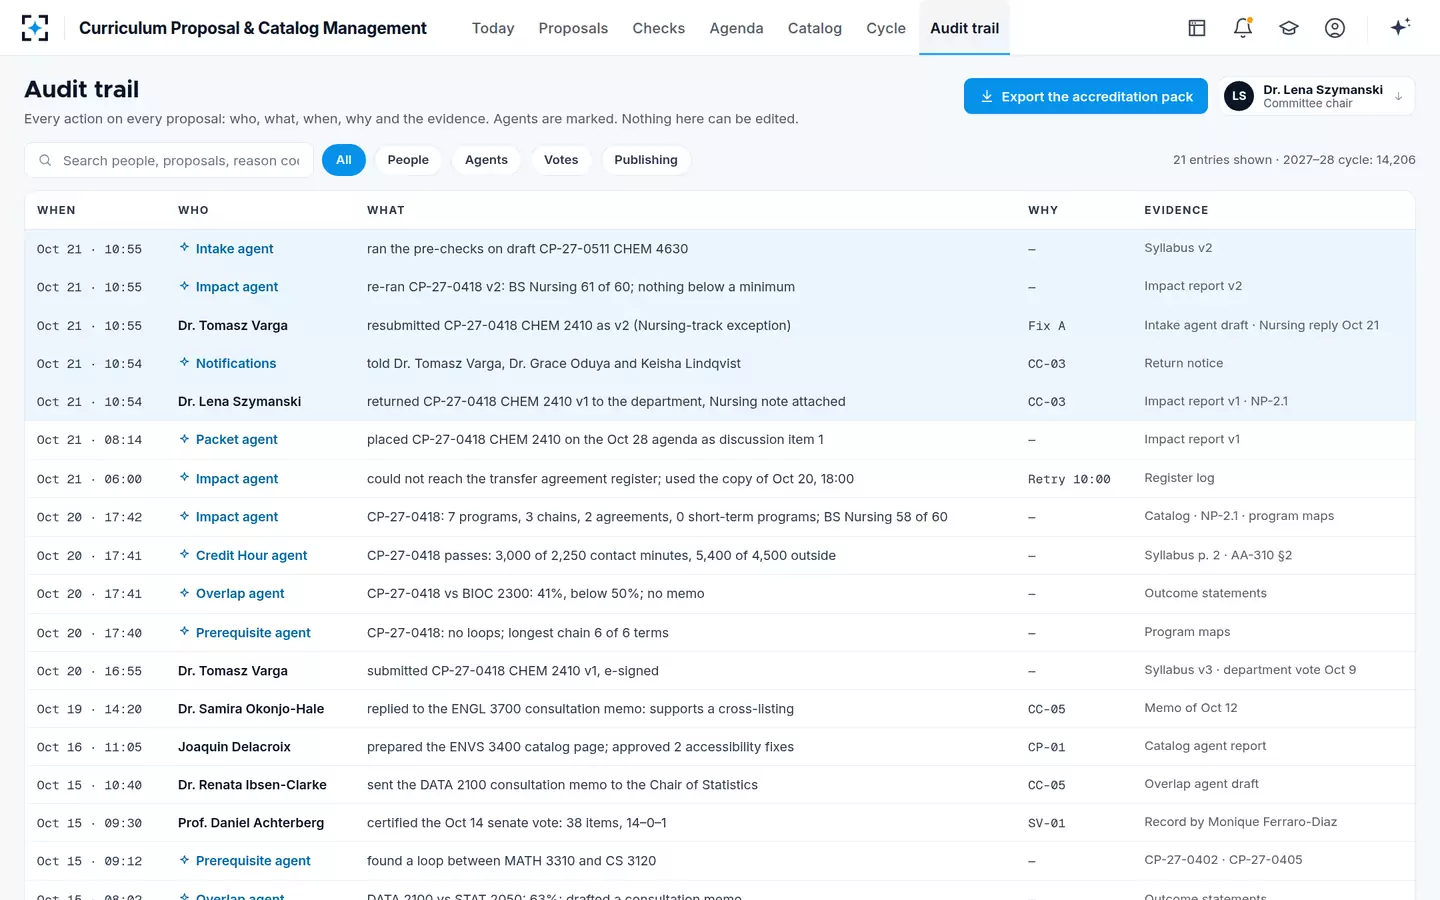Click the EVIDENCE column header
Screen dimensions: 1440x900
pyautogui.click(x=1176, y=210)
